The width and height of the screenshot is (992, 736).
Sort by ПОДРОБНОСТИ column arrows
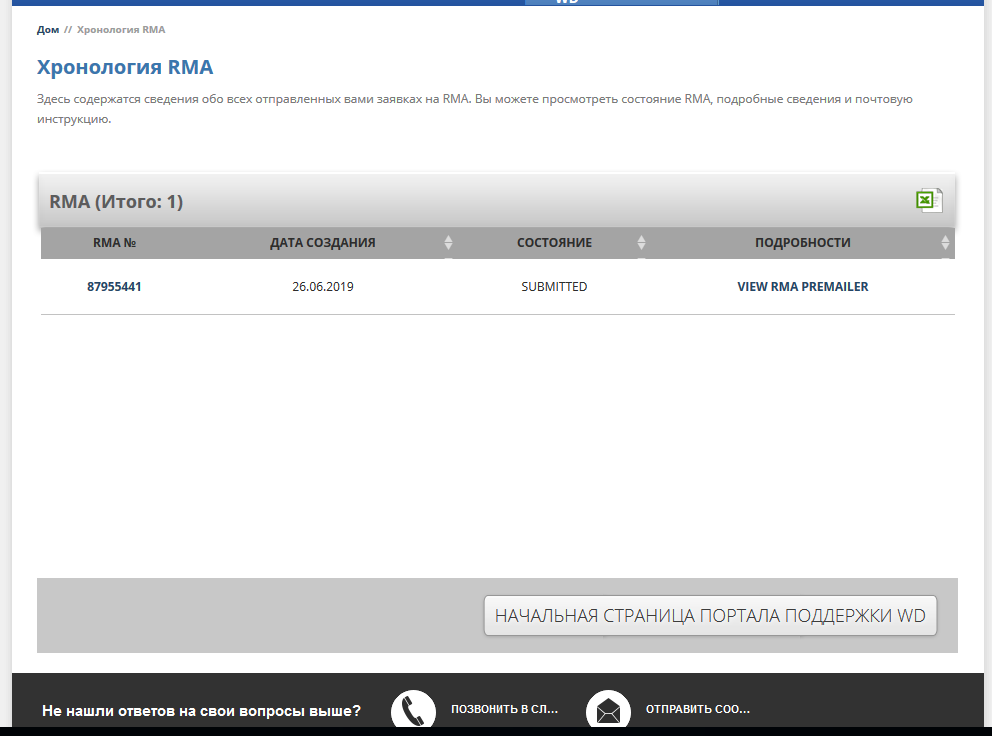click(x=945, y=242)
